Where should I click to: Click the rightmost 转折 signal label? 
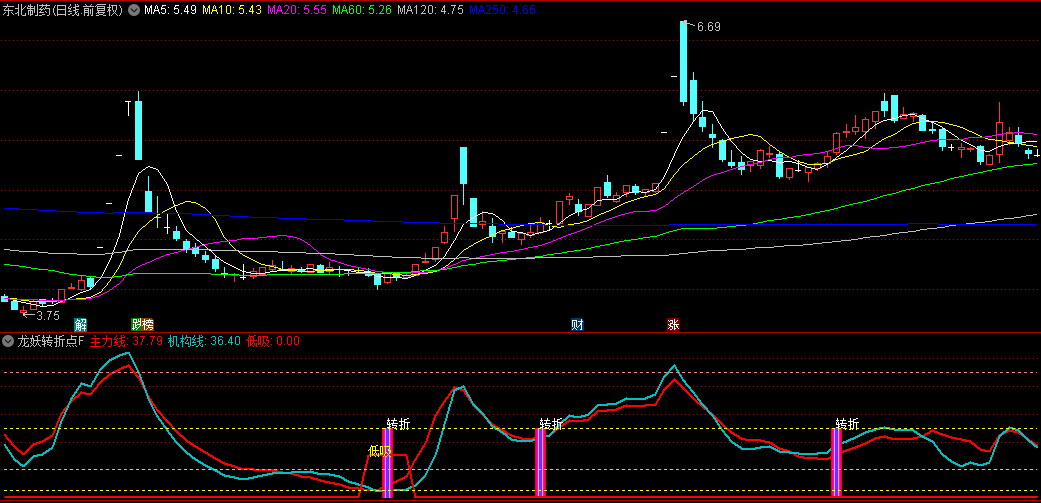point(848,423)
